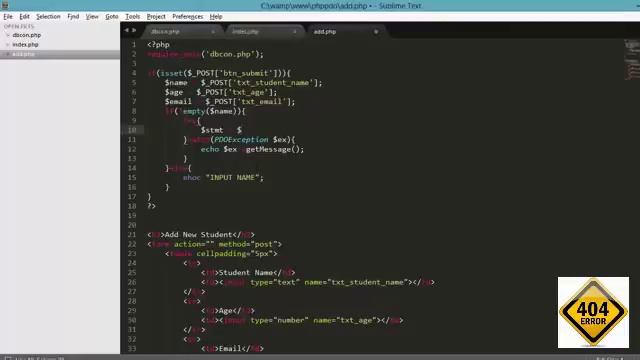This screenshot has height=360, width=640.
Task: Click $stmt on line 10
Action: [212, 130]
